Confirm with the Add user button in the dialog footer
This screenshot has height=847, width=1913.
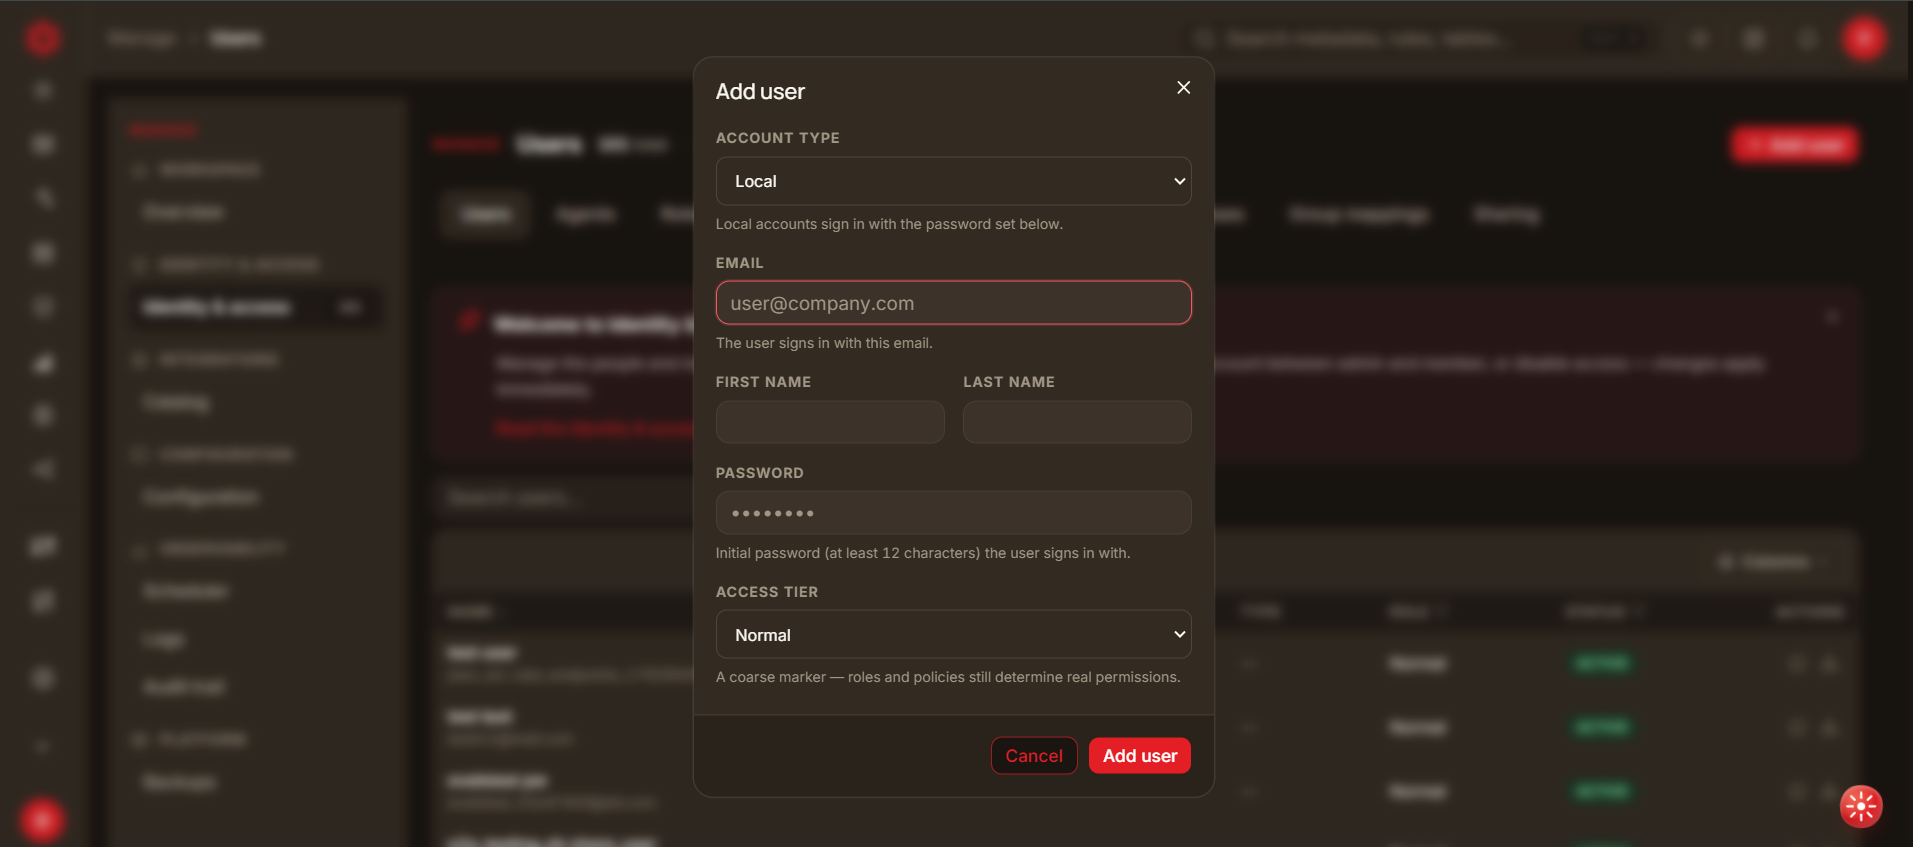pyautogui.click(x=1140, y=756)
